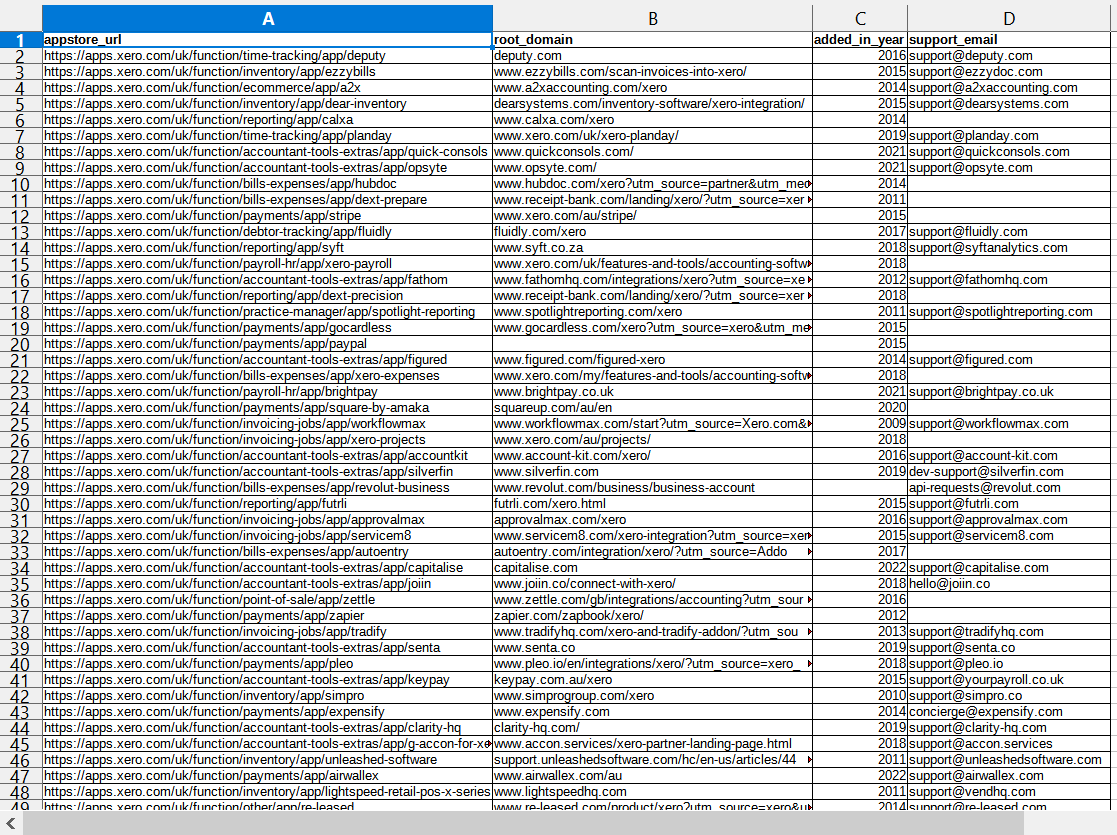Select row 20 header
The width and height of the screenshot is (1117, 835).
(21, 344)
